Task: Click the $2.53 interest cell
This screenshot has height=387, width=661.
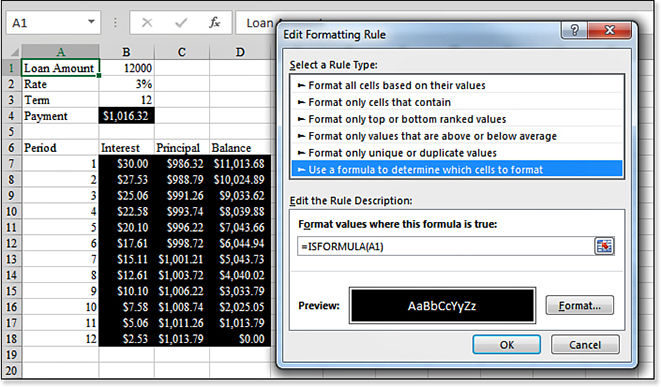Action: pyautogui.click(x=126, y=339)
